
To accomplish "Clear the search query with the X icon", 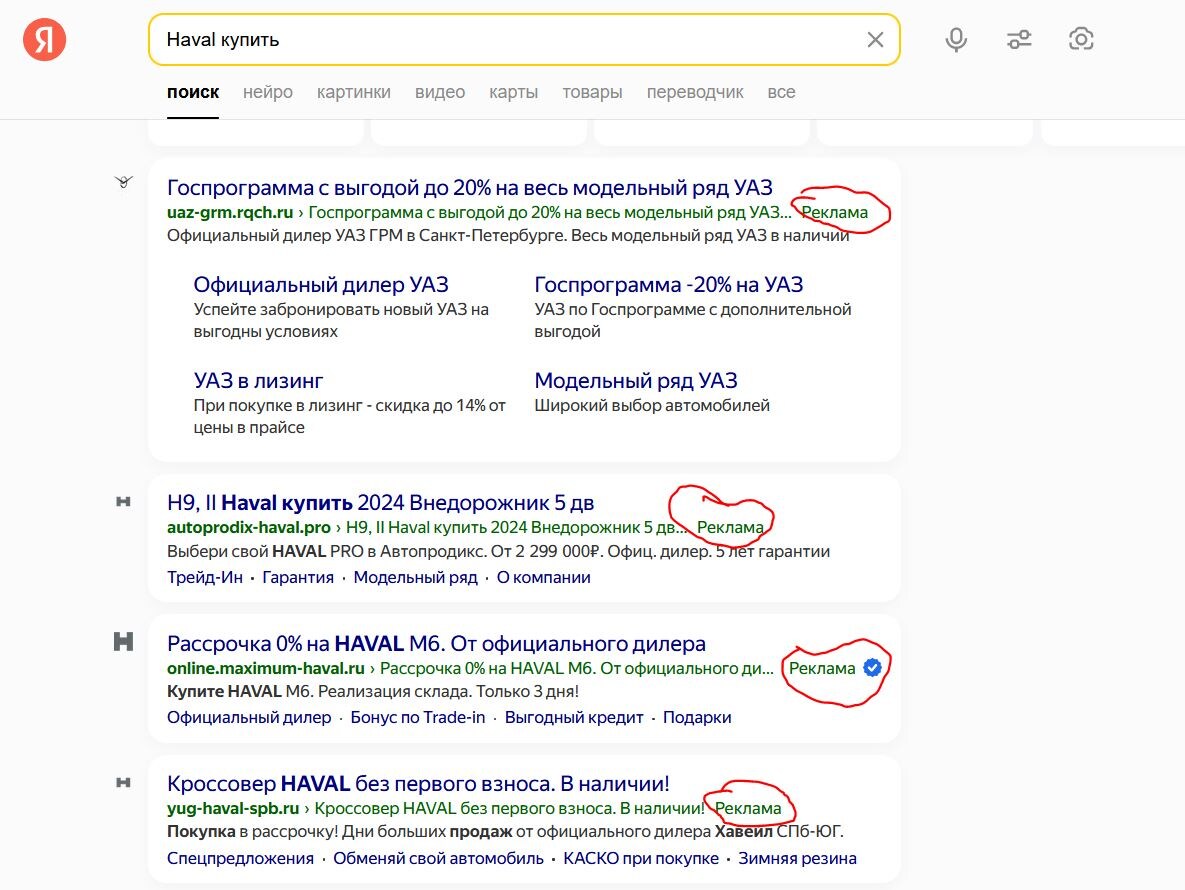I will [875, 39].
